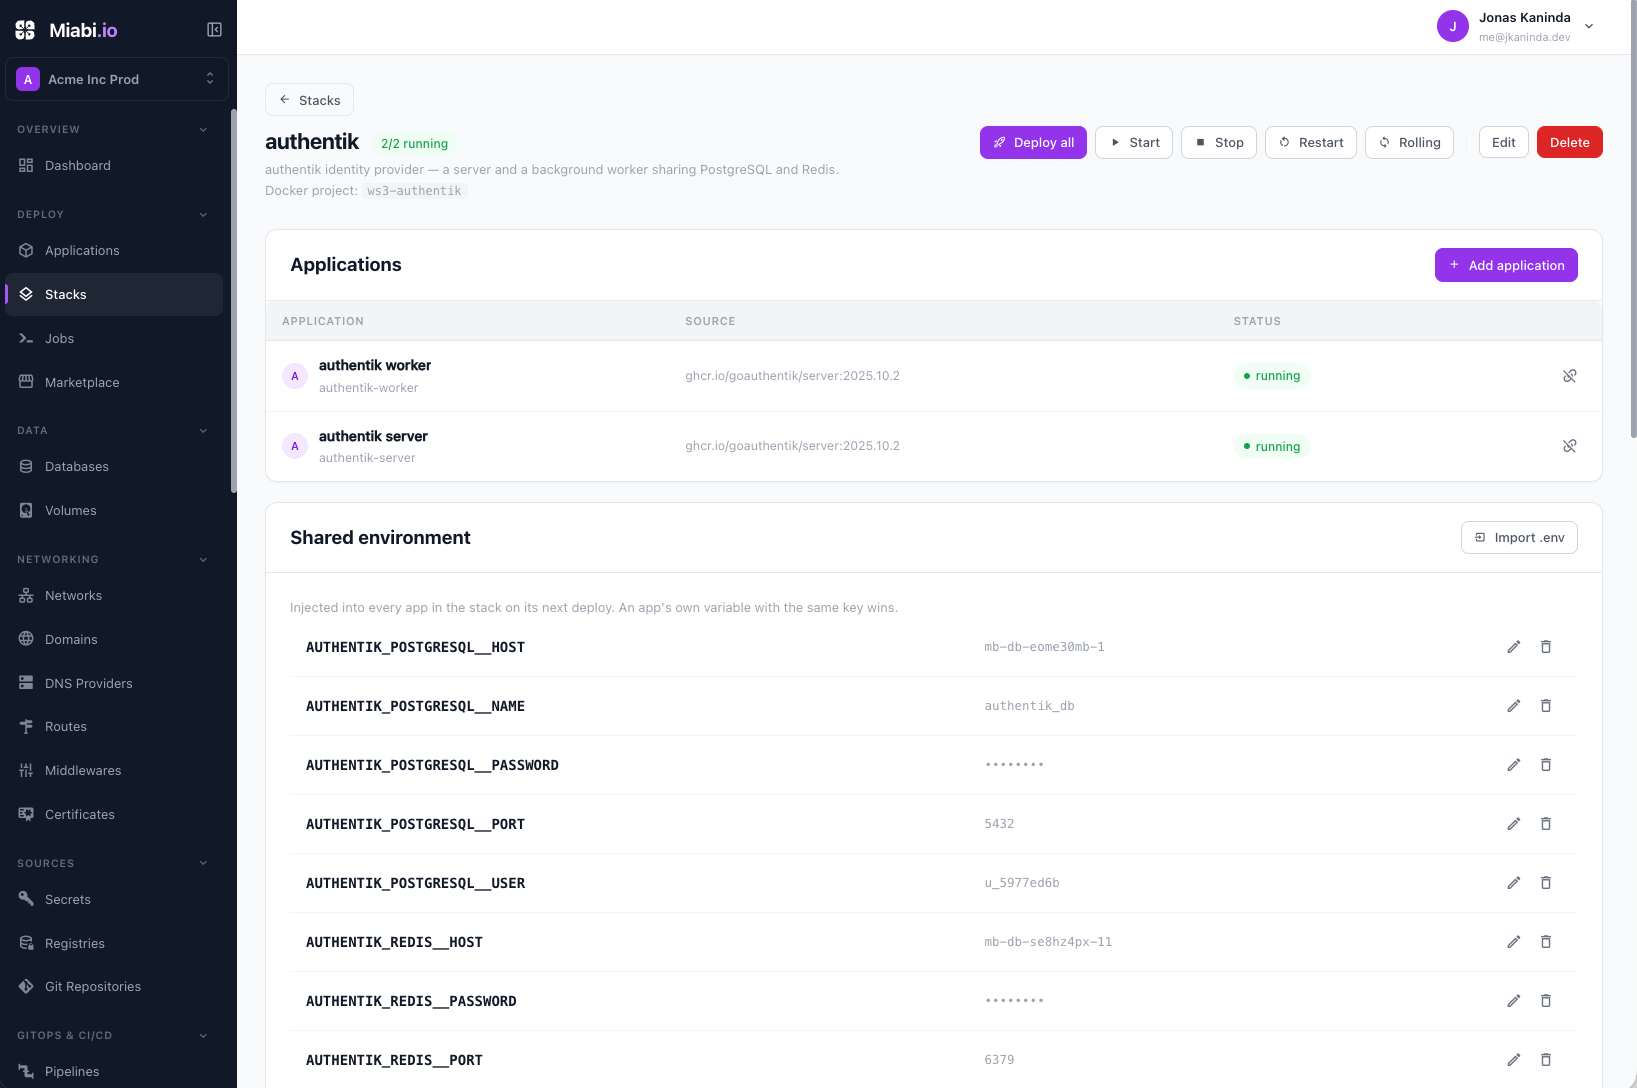Open Pipelines in sidebar
Viewport: 1637px width, 1088px height.
(114, 1072)
